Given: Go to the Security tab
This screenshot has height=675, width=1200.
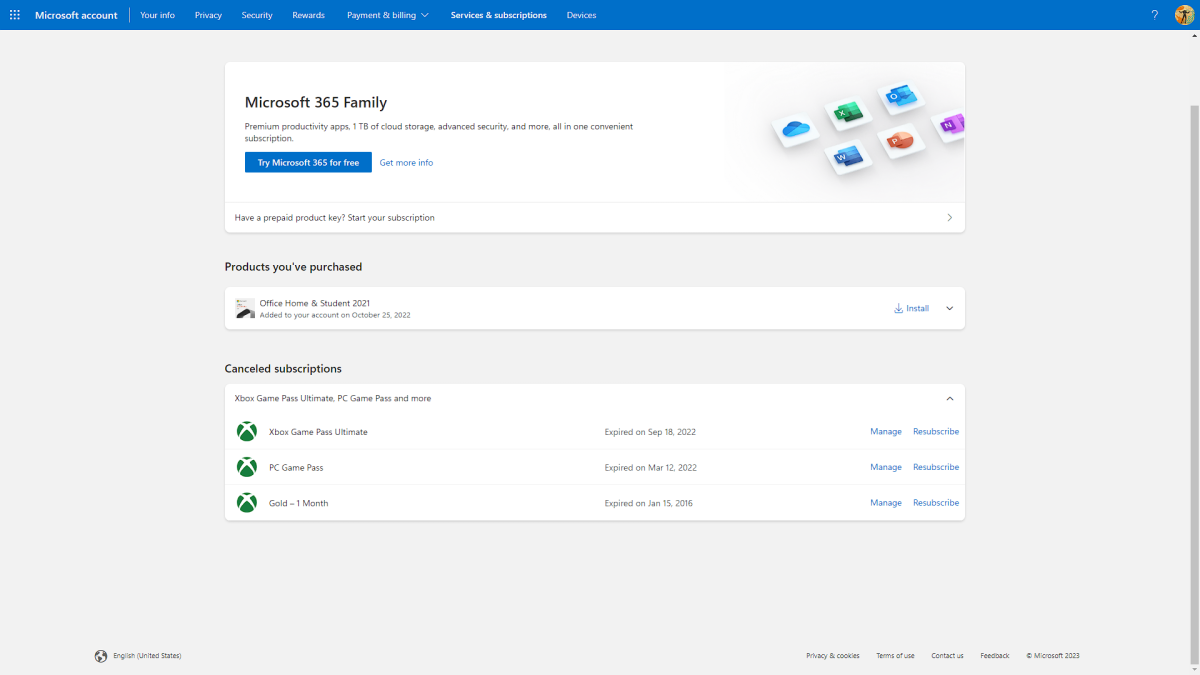Looking at the screenshot, I should click(x=256, y=15).
